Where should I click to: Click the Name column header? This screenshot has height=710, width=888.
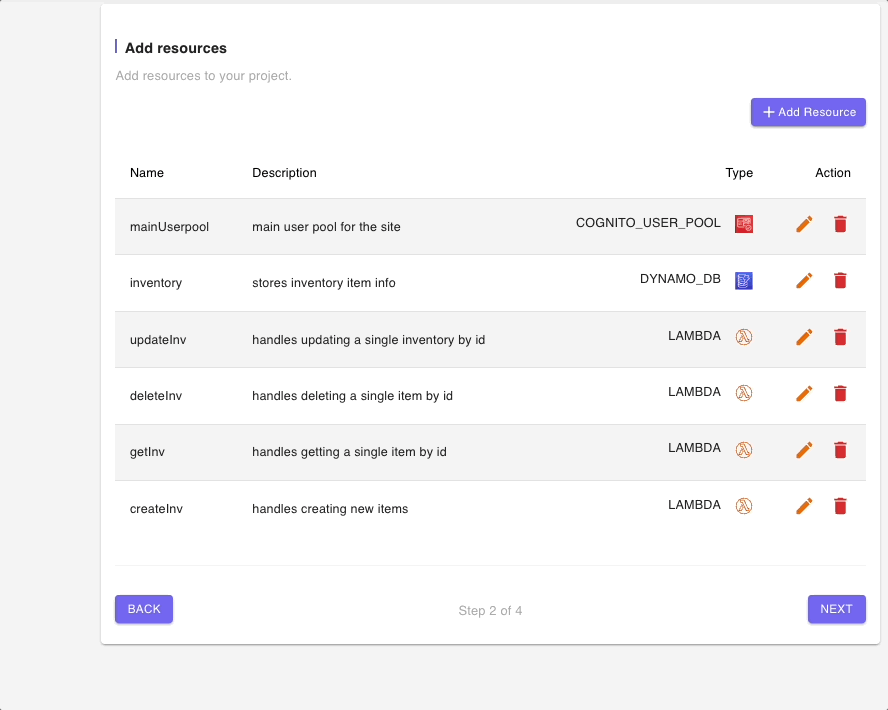[x=147, y=173]
